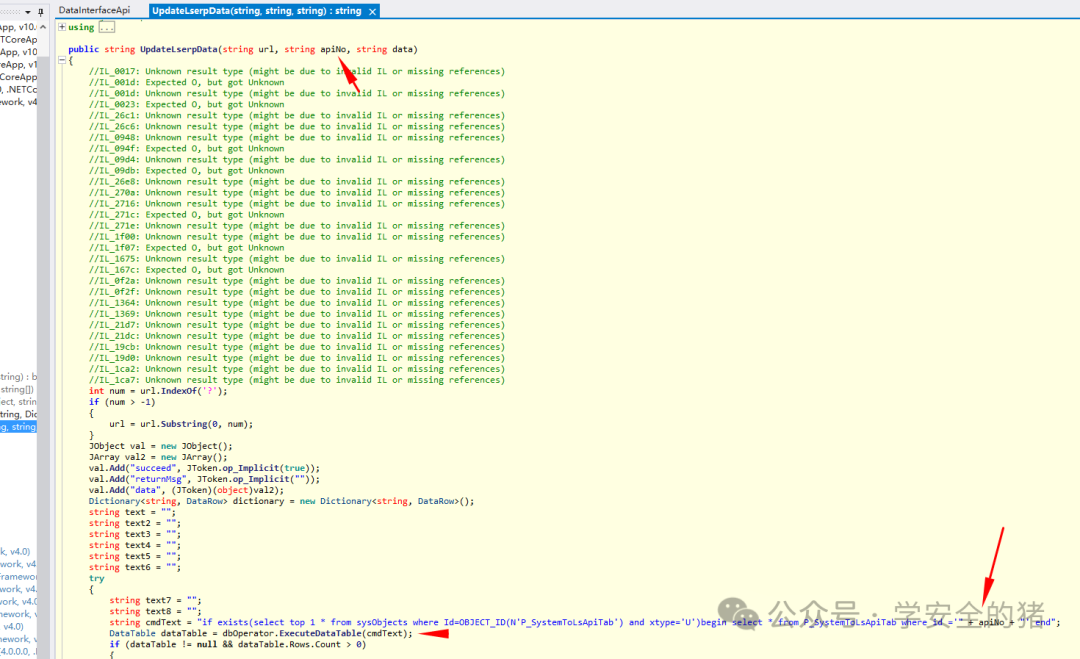Click the apiNo parameter in method signature
This screenshot has height=659, width=1080.
click(333, 49)
